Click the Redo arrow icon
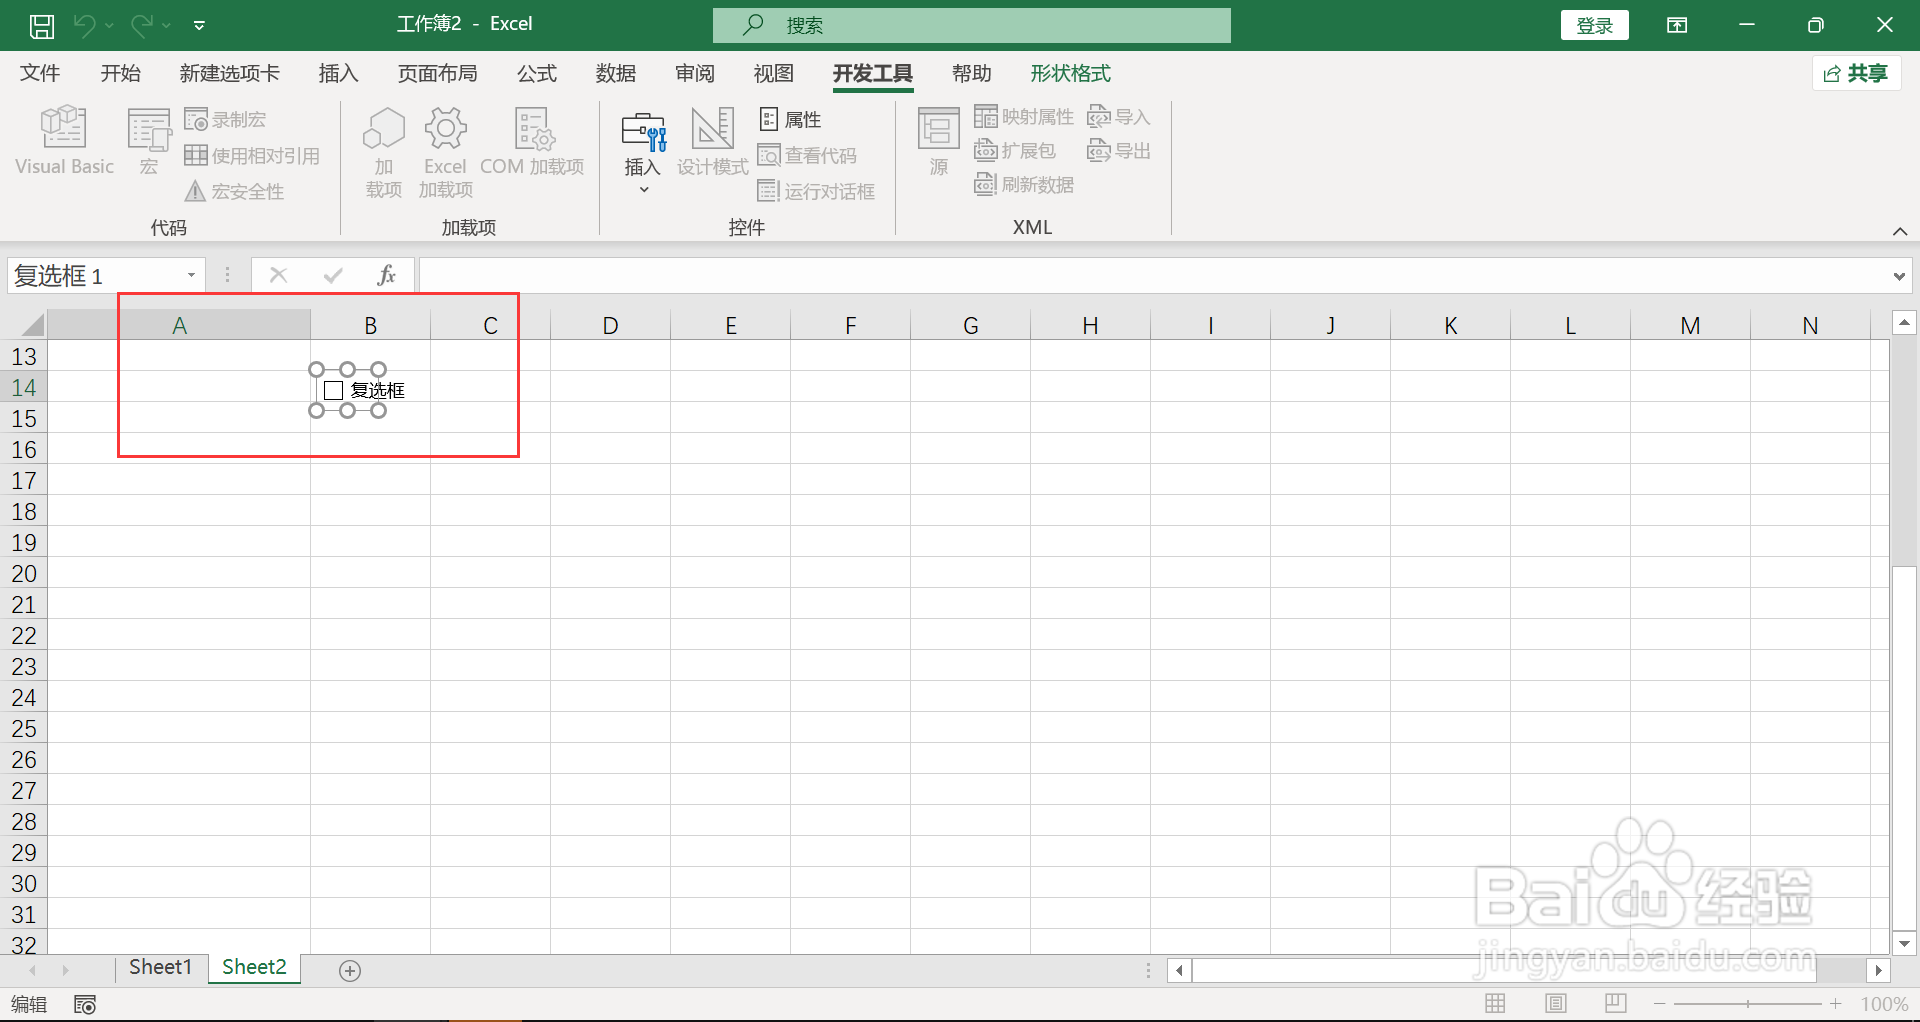This screenshot has height=1022, width=1920. (x=142, y=25)
